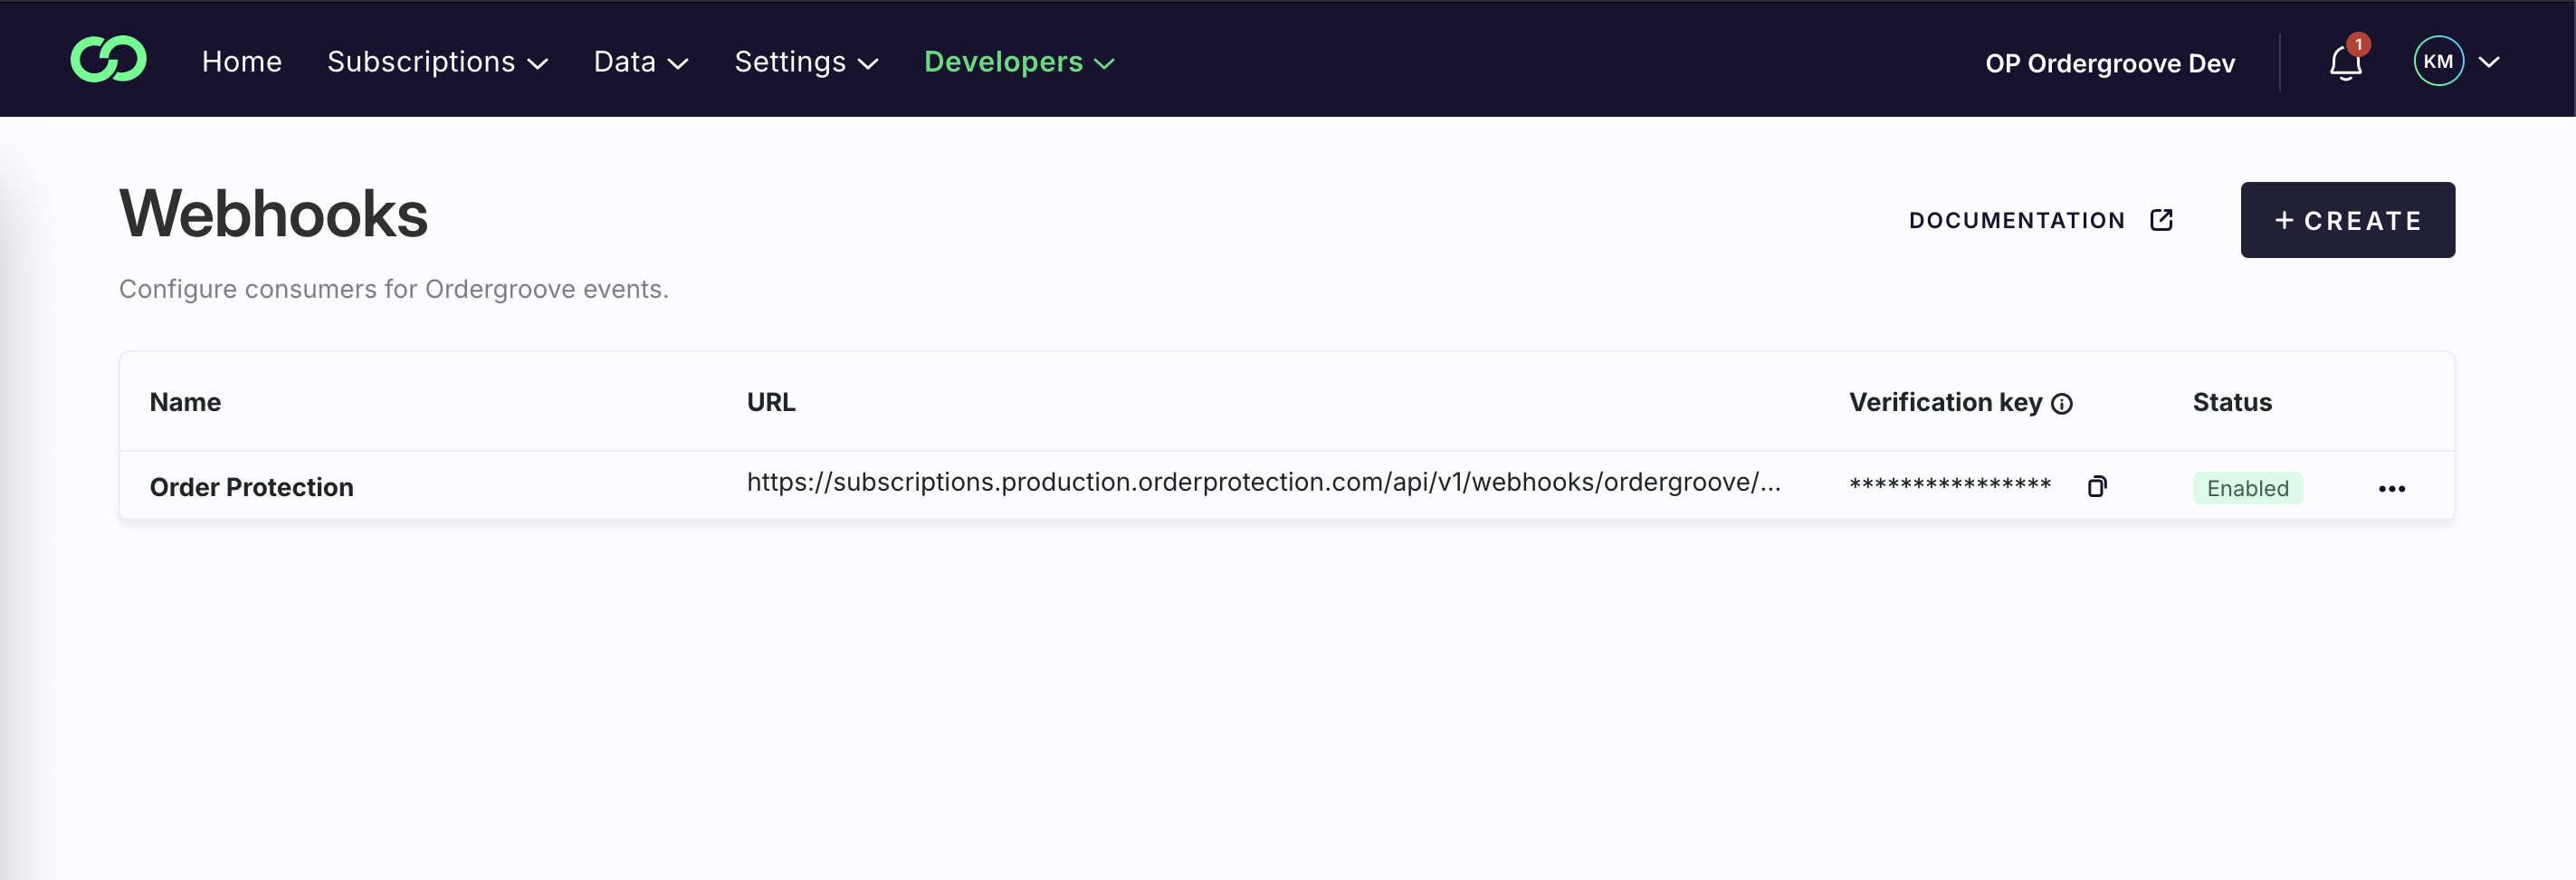
Task: Select the Order Protection webhook name
Action: click(251, 486)
